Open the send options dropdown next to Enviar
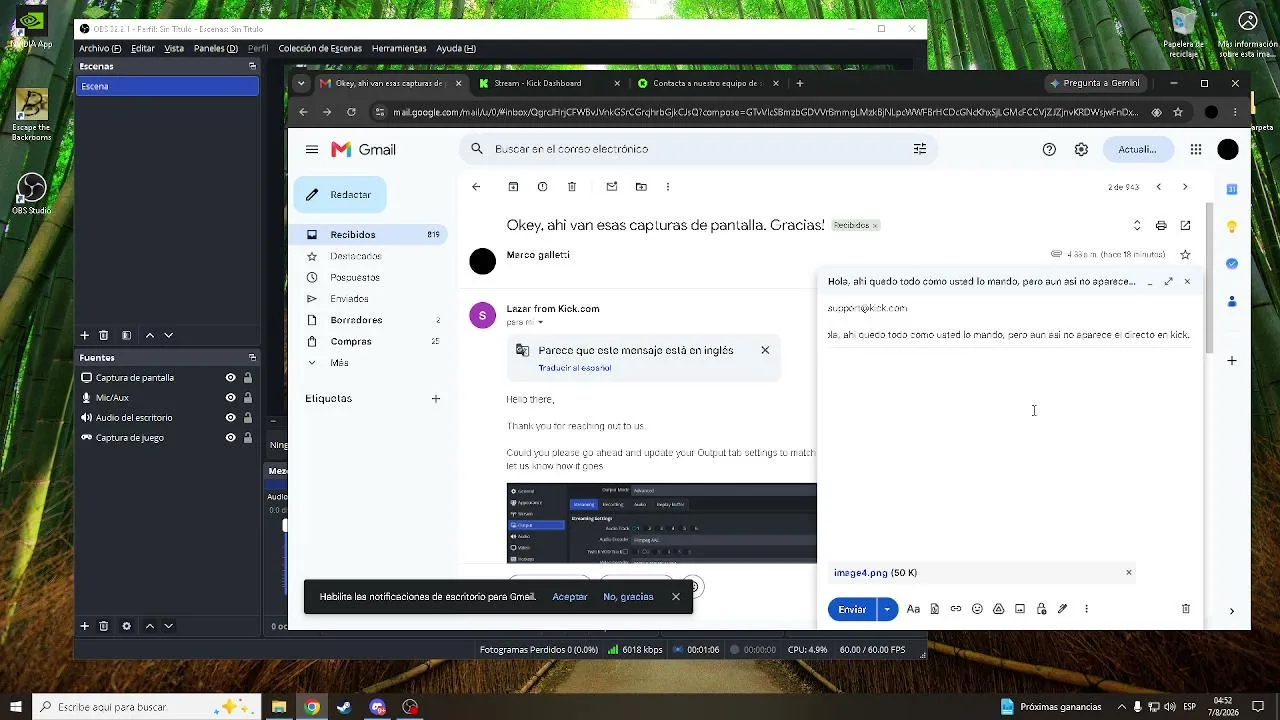 point(887,609)
